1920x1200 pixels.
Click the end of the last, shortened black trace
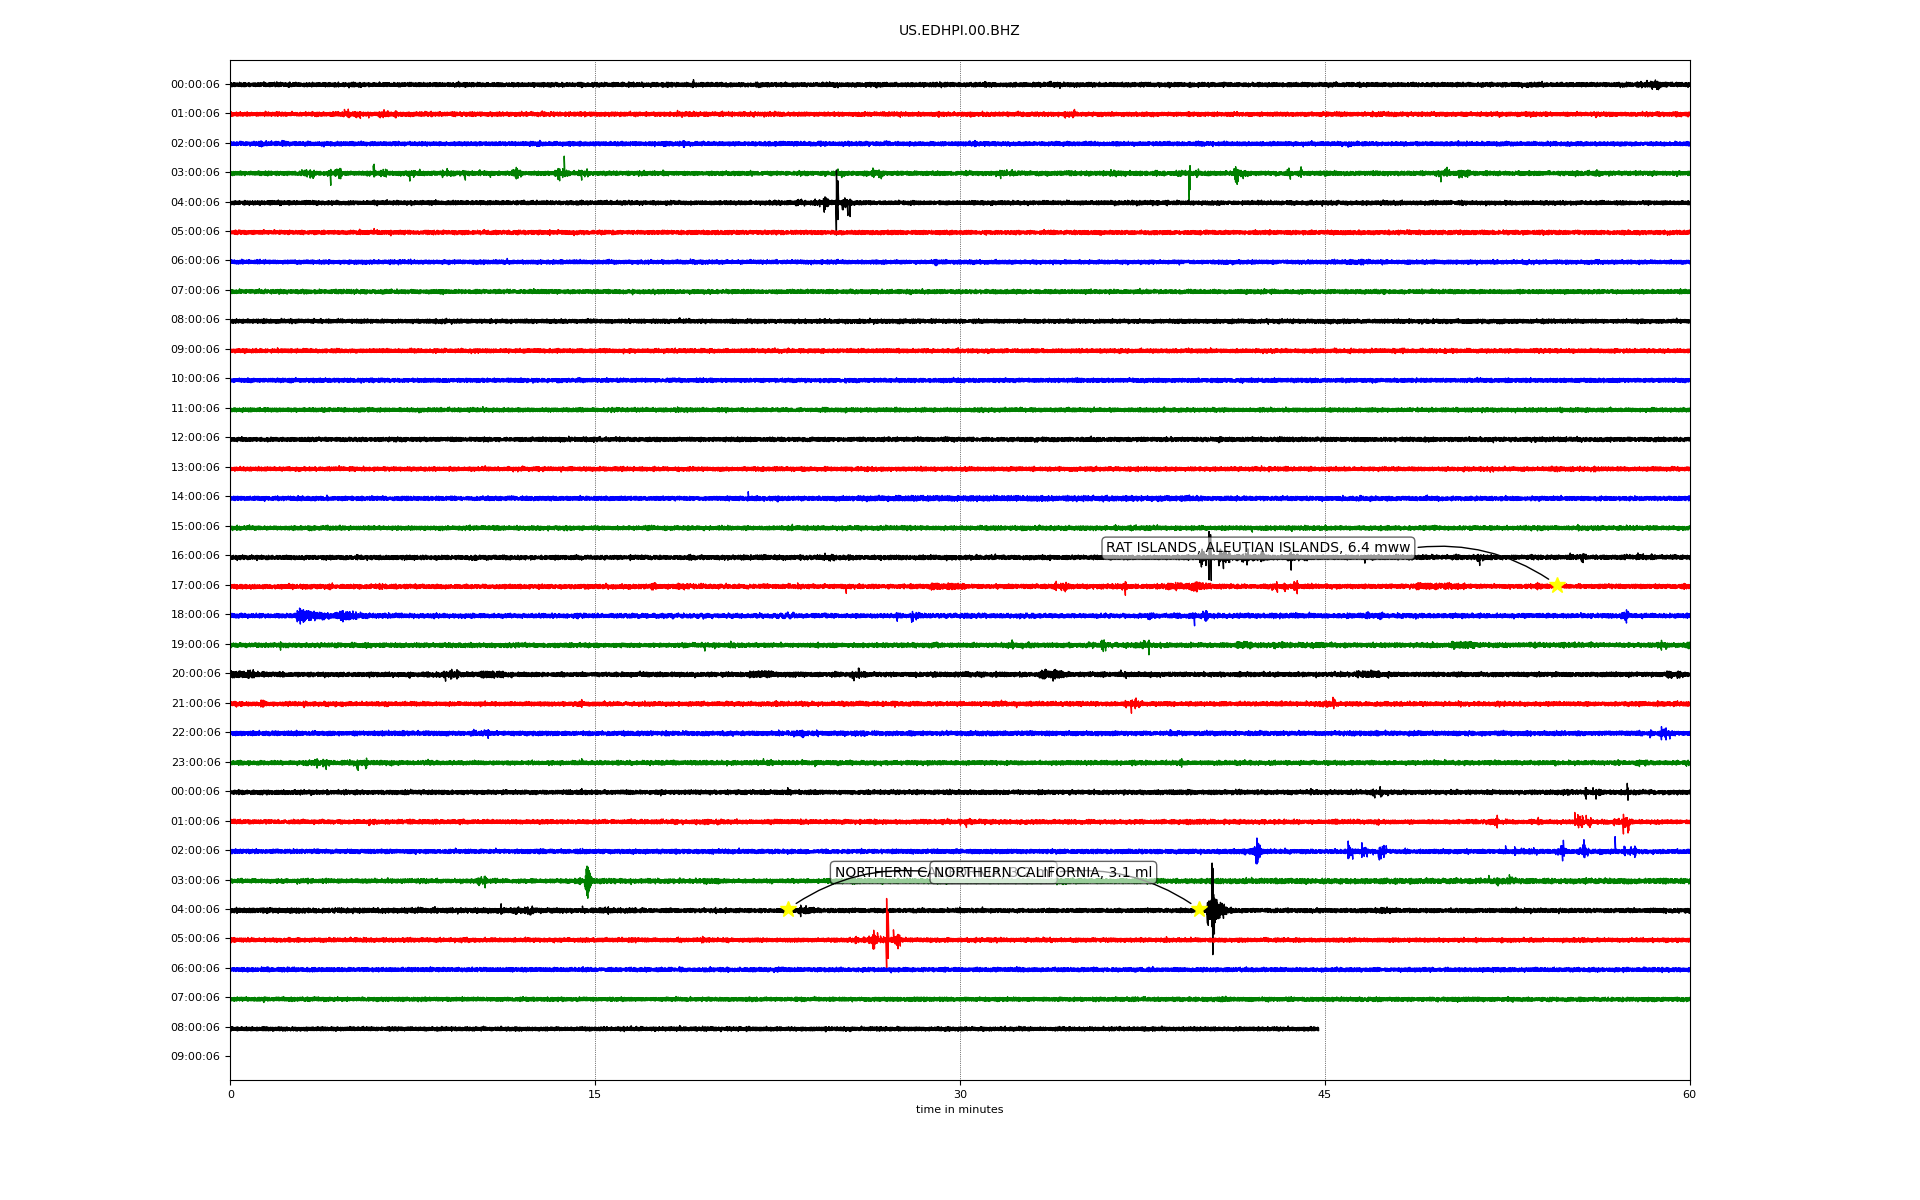[1317, 1028]
